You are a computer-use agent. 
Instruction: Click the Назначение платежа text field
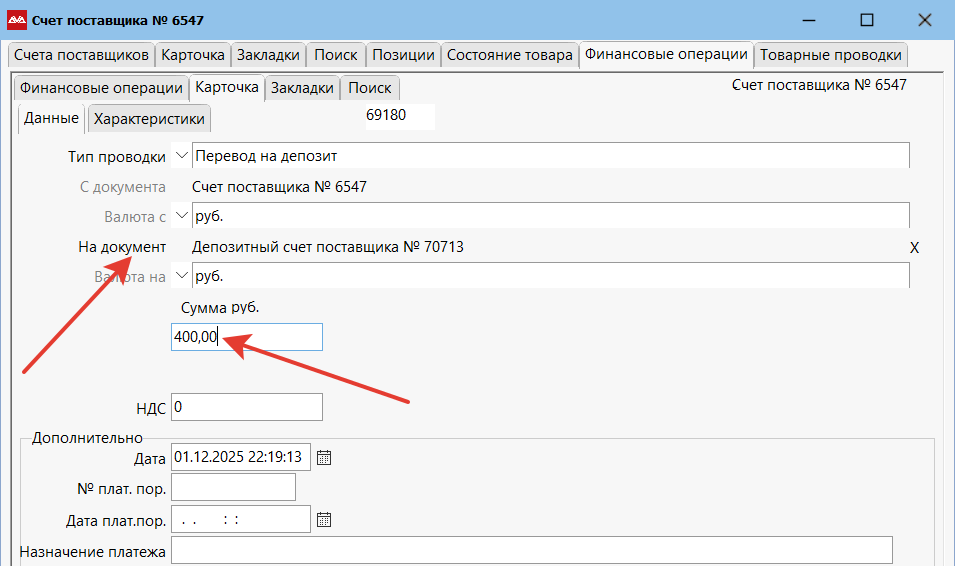point(531,551)
